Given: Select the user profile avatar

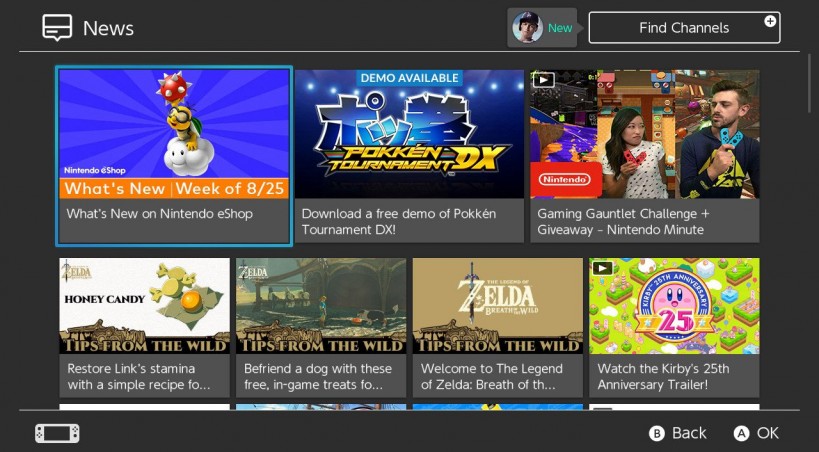Looking at the screenshot, I should (527, 28).
